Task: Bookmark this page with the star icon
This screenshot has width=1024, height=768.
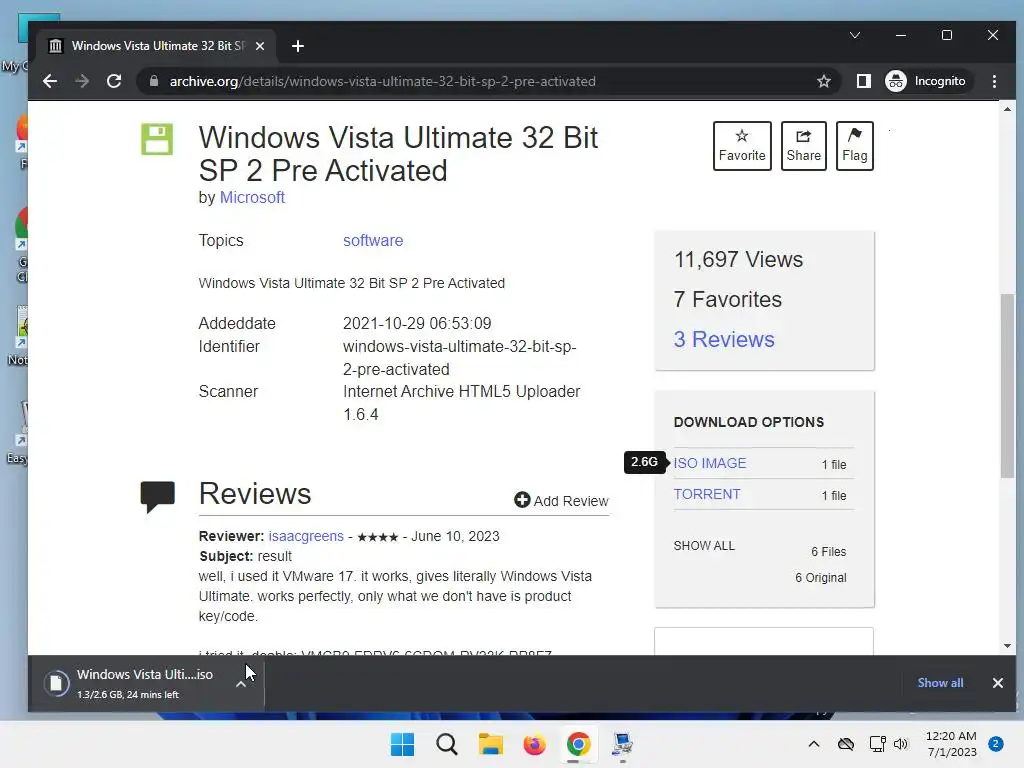Action: (x=824, y=81)
